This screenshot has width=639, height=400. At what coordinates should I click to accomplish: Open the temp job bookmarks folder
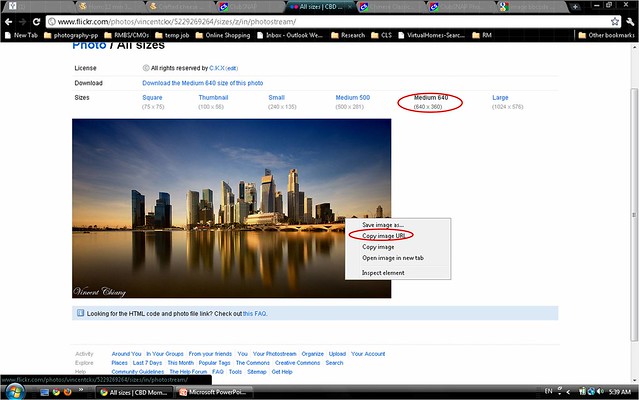tap(172, 35)
